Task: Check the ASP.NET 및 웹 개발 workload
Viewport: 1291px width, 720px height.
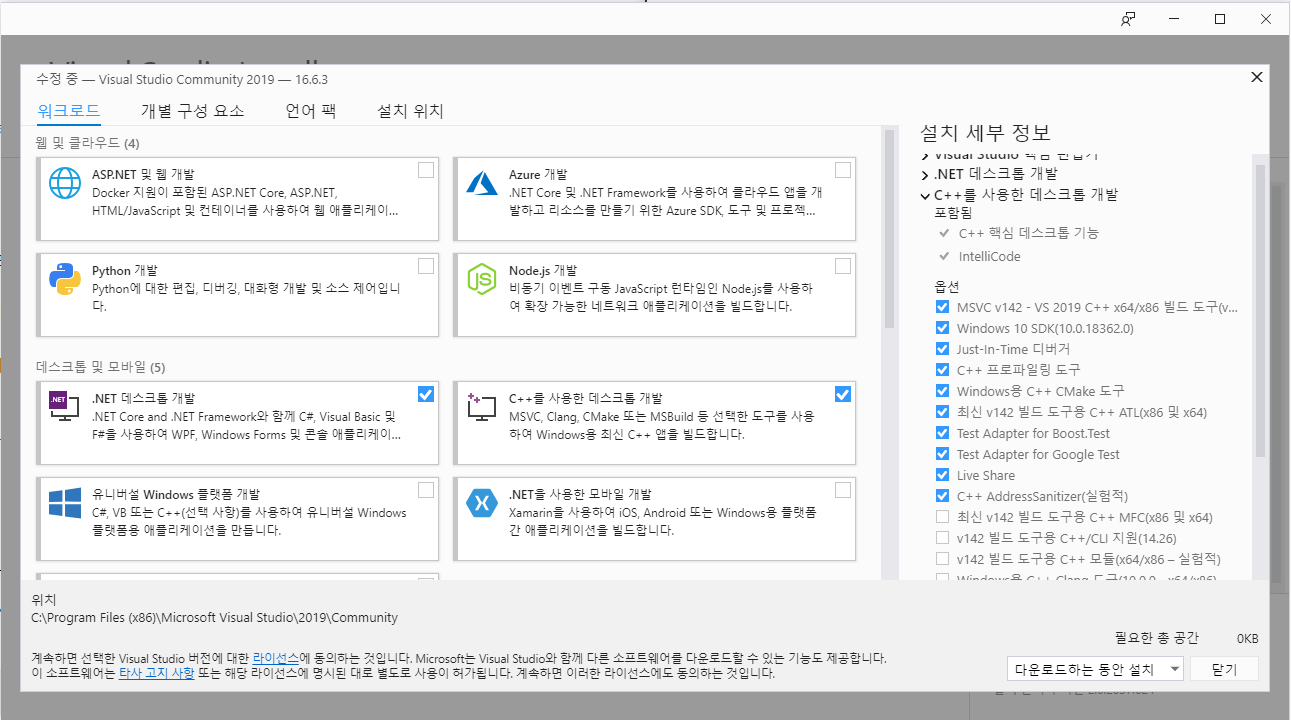Action: point(426,170)
